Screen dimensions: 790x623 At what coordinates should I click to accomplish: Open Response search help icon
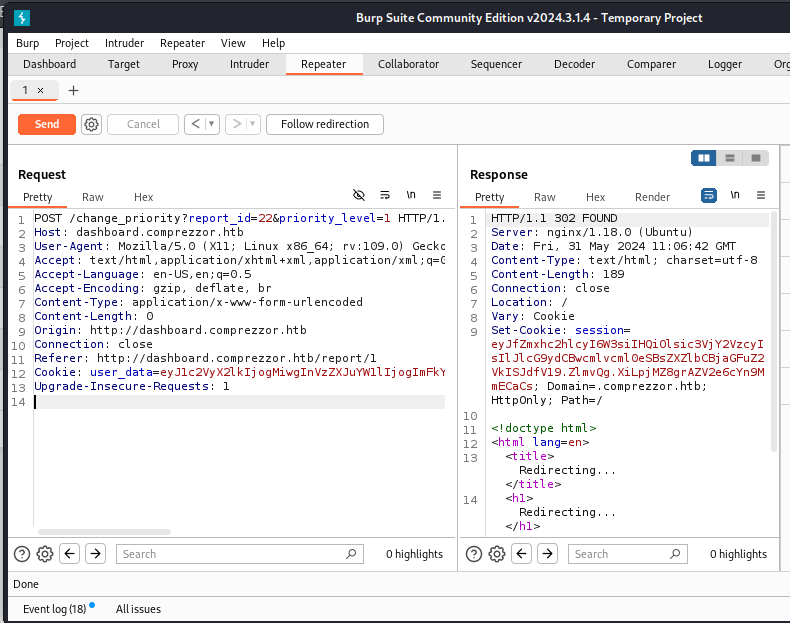coord(474,554)
